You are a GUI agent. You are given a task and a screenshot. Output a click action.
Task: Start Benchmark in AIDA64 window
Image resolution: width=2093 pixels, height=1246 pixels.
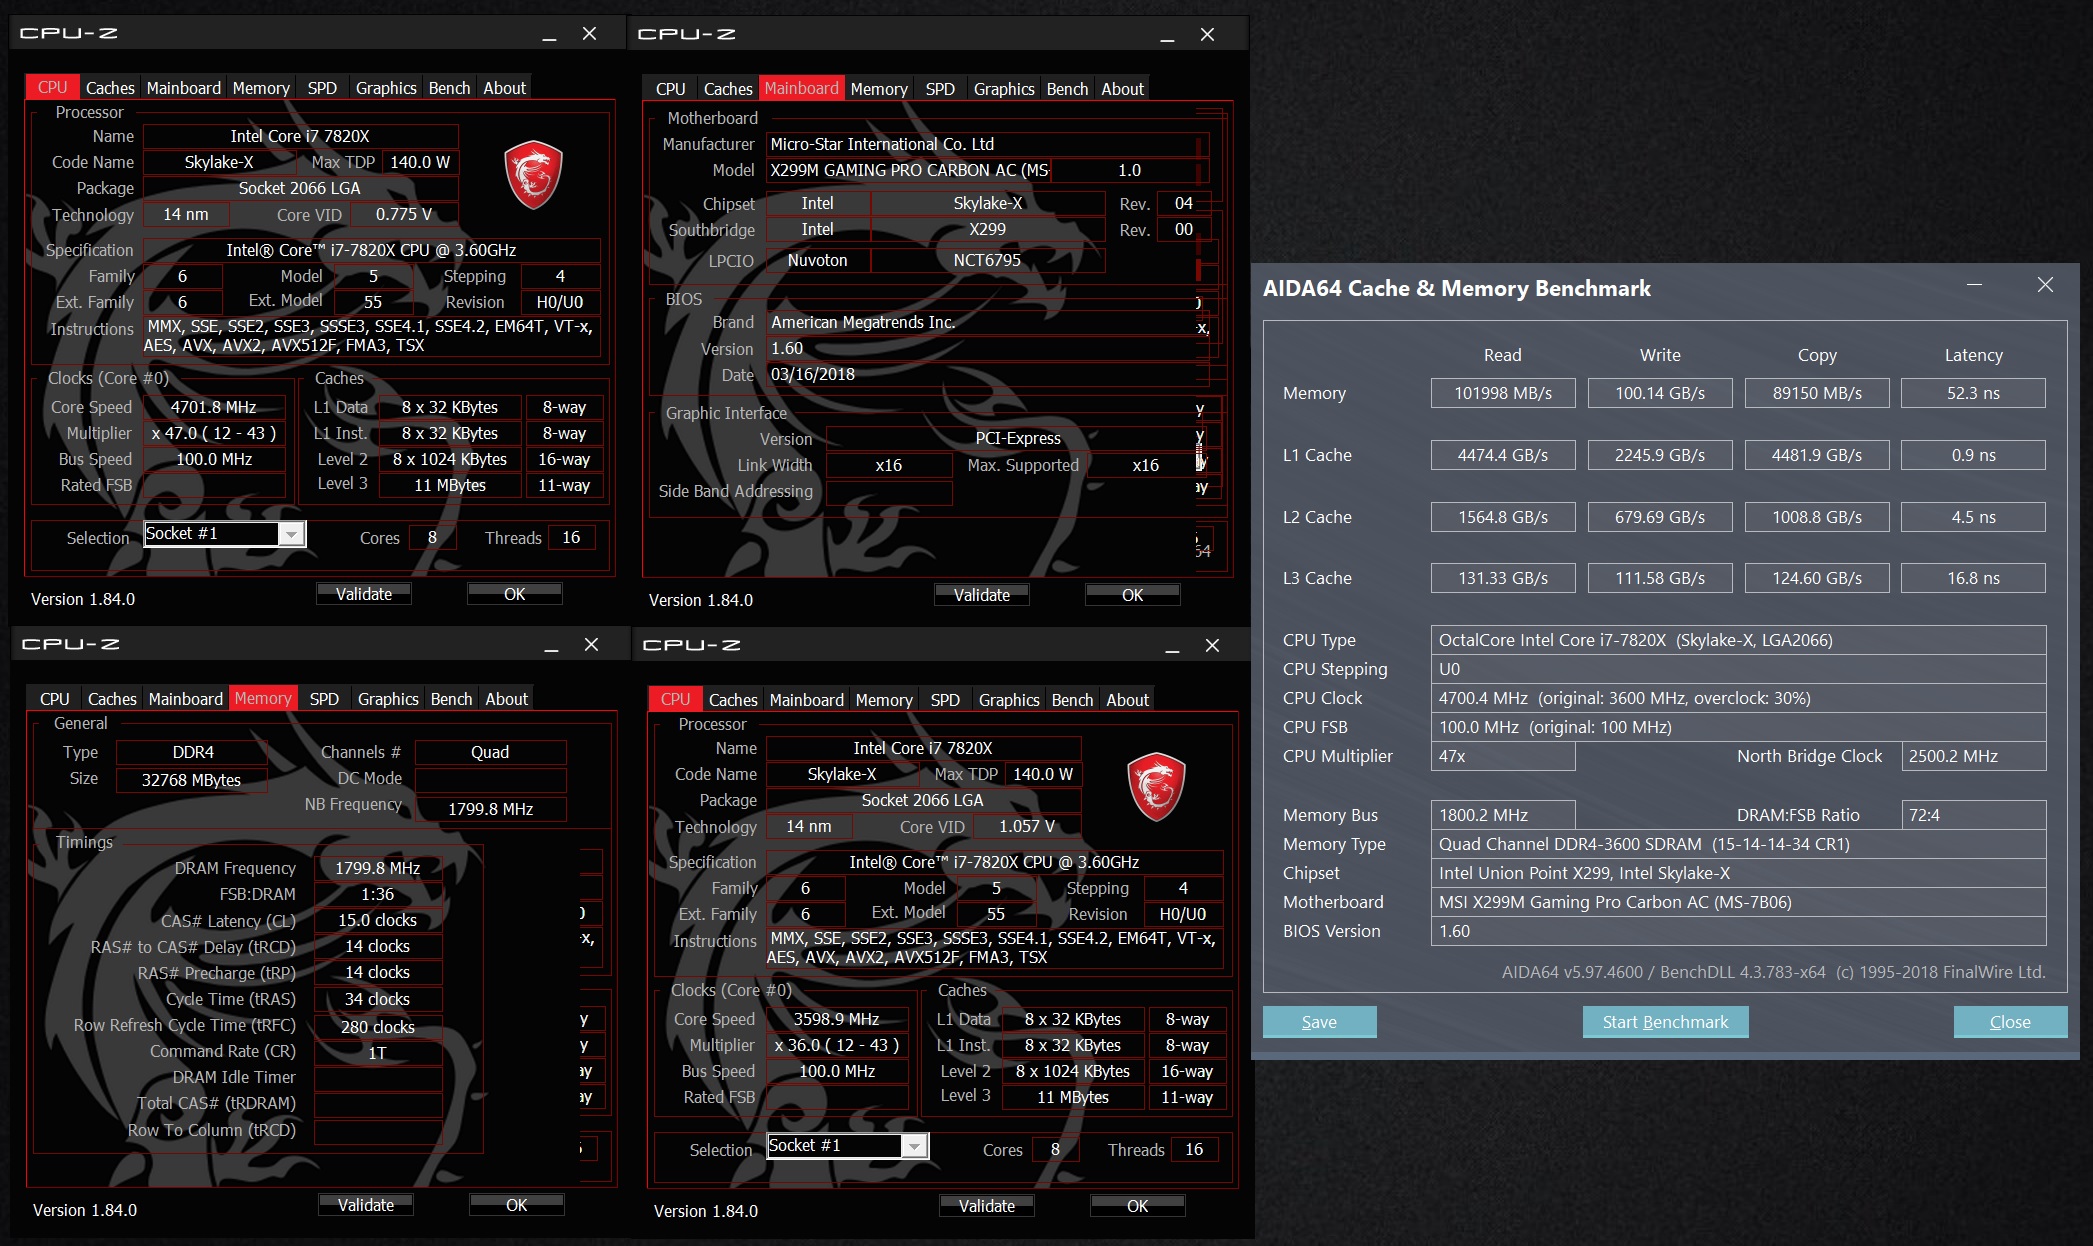(x=1665, y=1022)
